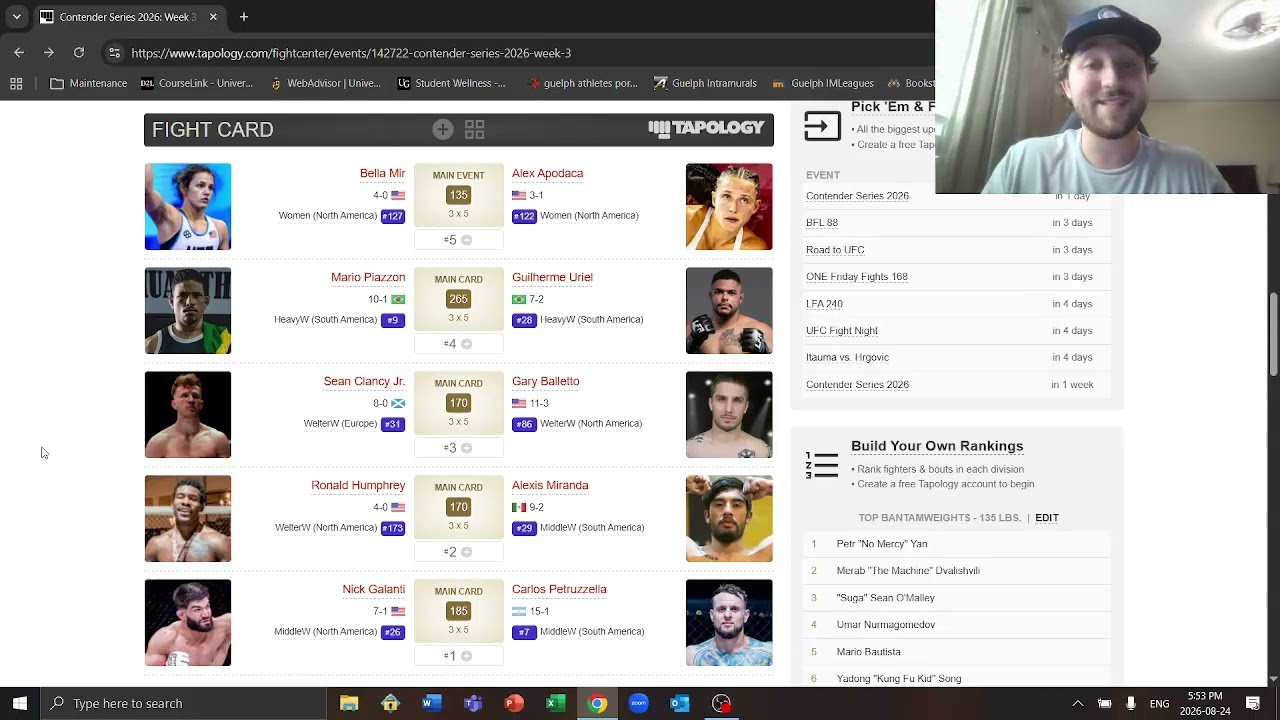This screenshot has width=1280, height=720.
Task: Open Zoom from the taskbar
Action: coord(638,703)
